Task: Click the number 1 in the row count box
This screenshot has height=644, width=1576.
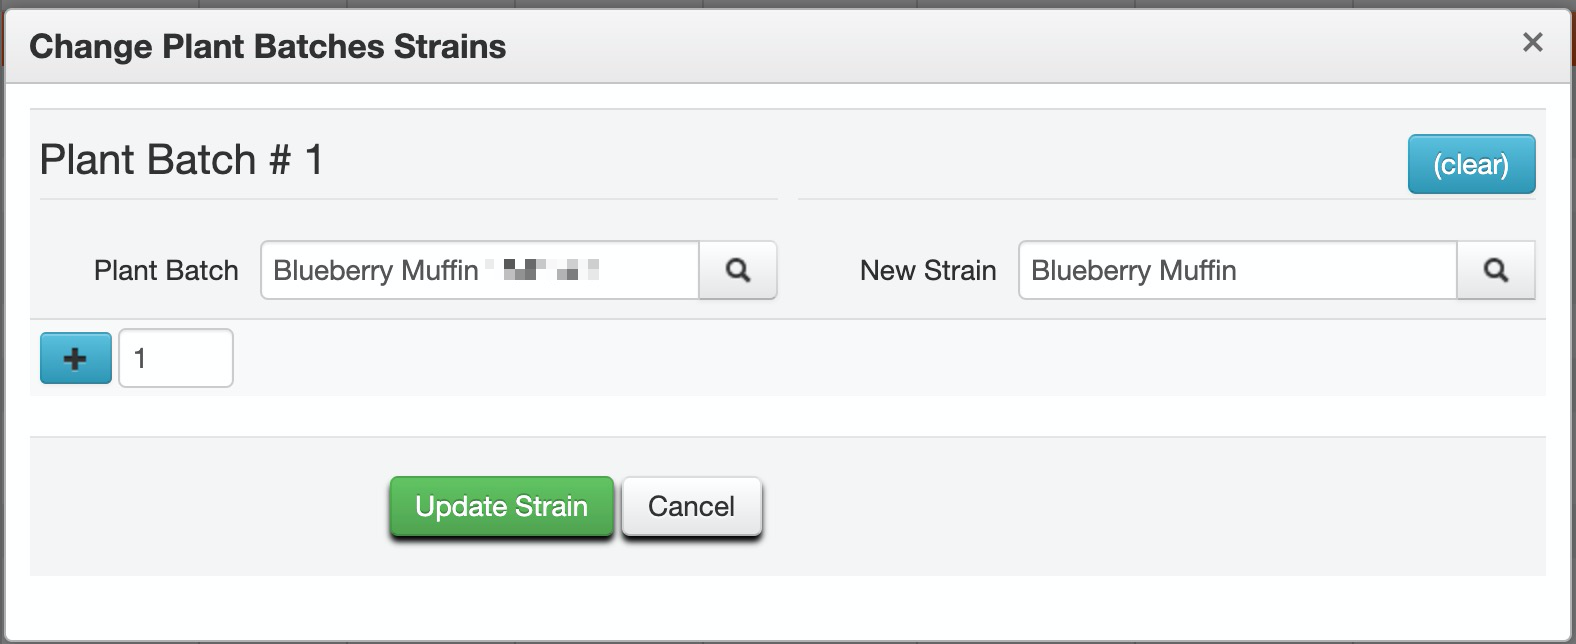Action: coord(140,358)
